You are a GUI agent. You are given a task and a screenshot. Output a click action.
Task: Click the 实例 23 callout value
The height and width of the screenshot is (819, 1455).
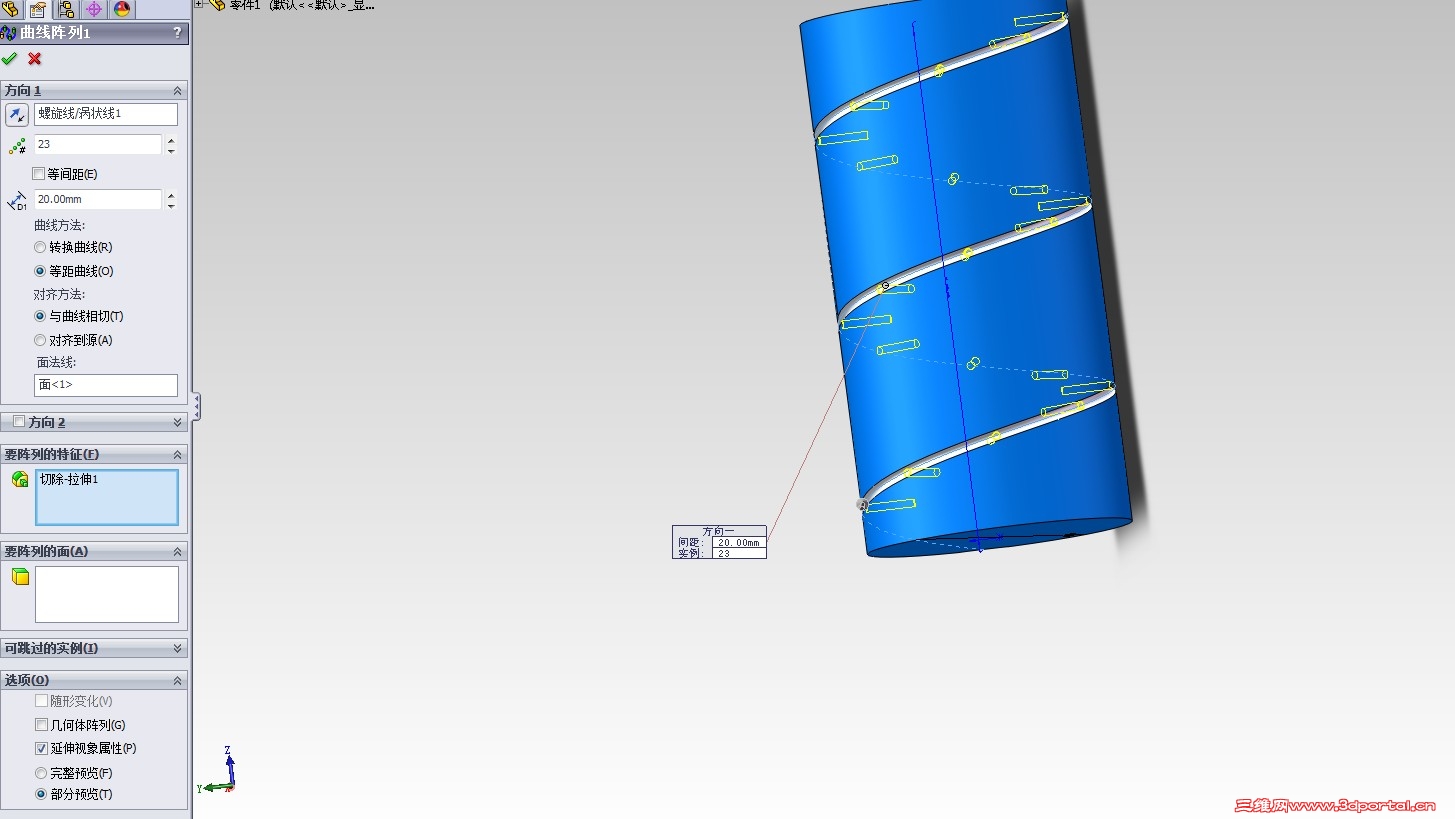(739, 553)
